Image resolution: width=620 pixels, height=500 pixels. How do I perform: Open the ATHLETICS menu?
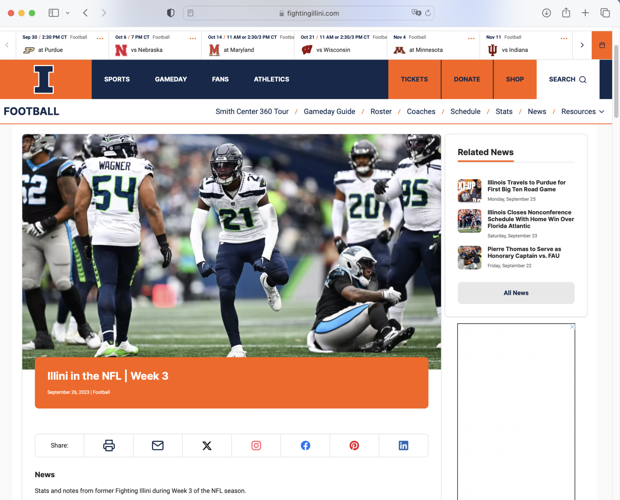coord(271,79)
